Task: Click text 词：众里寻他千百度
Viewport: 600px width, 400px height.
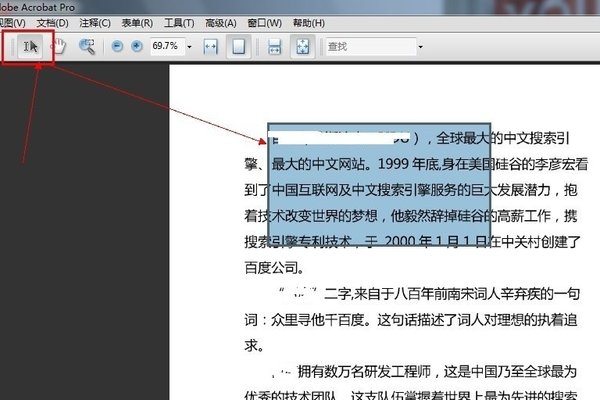Action: 304,320
